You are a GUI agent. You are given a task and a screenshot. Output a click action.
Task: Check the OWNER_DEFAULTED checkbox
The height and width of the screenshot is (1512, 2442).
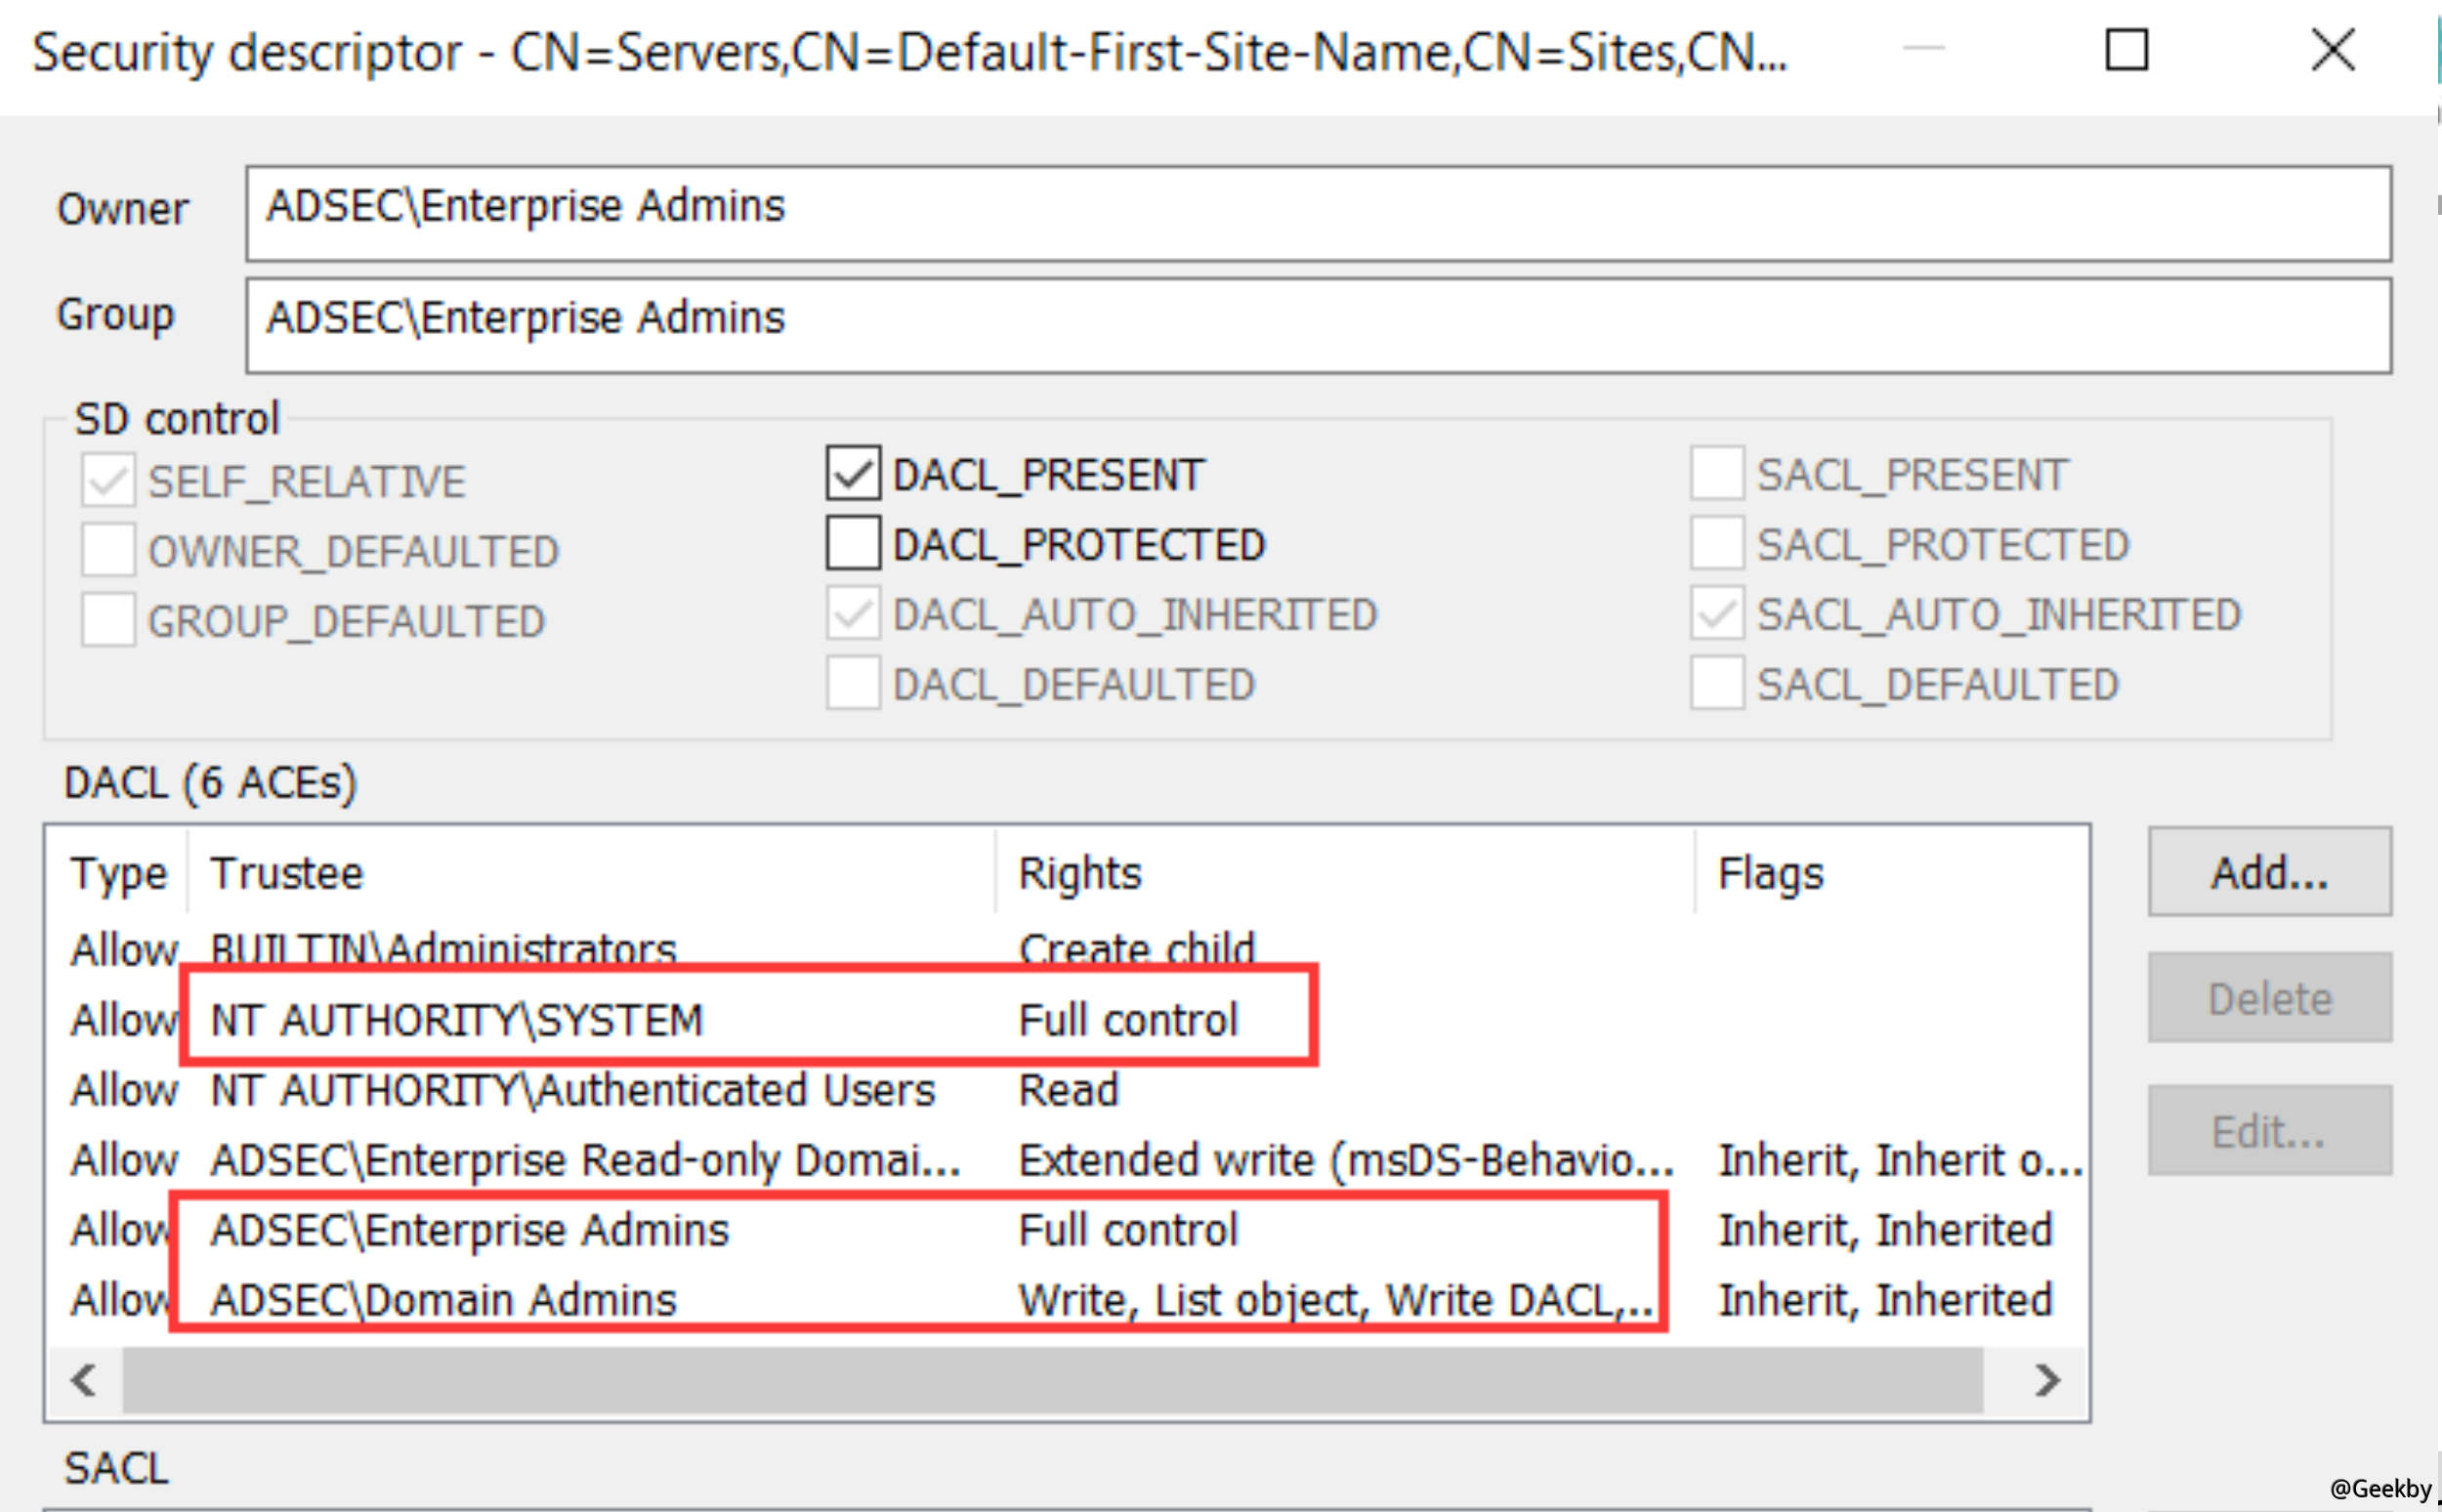point(108,550)
